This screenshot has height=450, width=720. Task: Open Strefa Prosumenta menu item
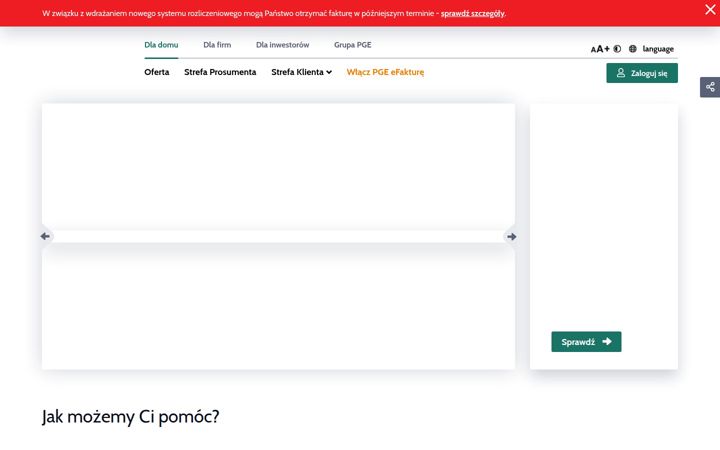pos(220,72)
